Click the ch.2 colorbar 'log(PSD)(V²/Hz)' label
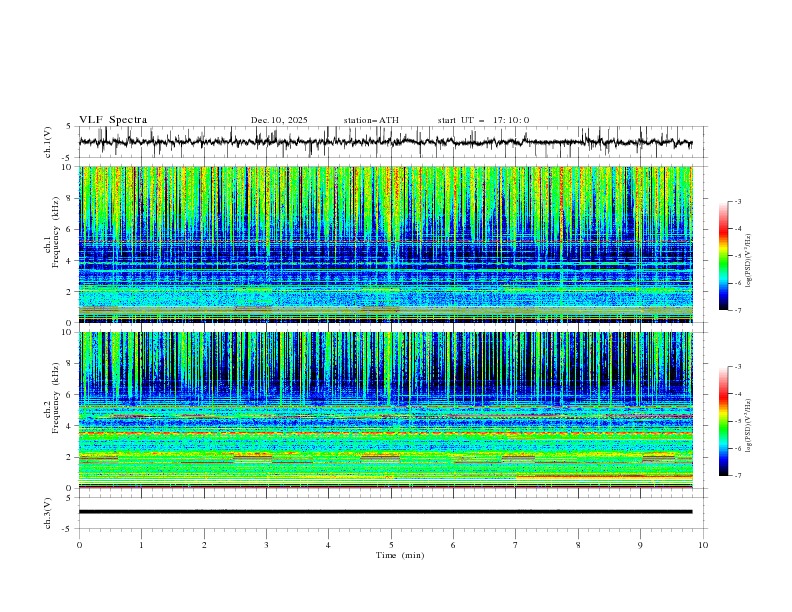The image size is (792, 612). [x=748, y=426]
